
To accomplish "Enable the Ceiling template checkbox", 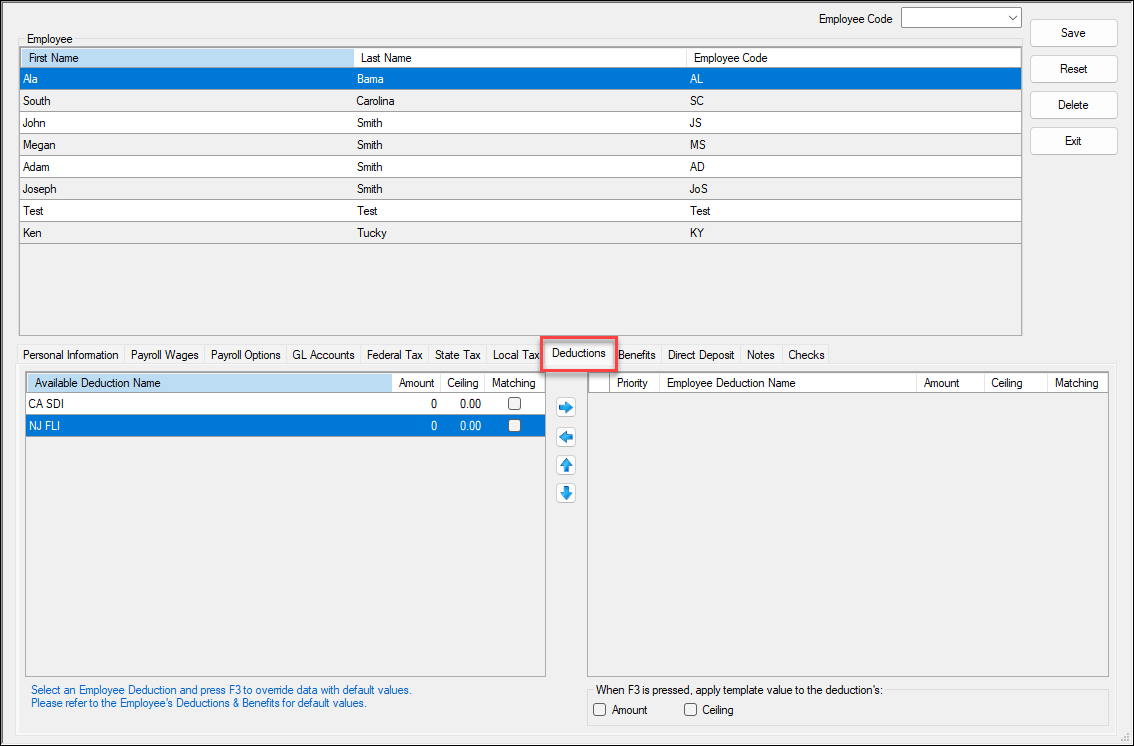I will click(691, 710).
